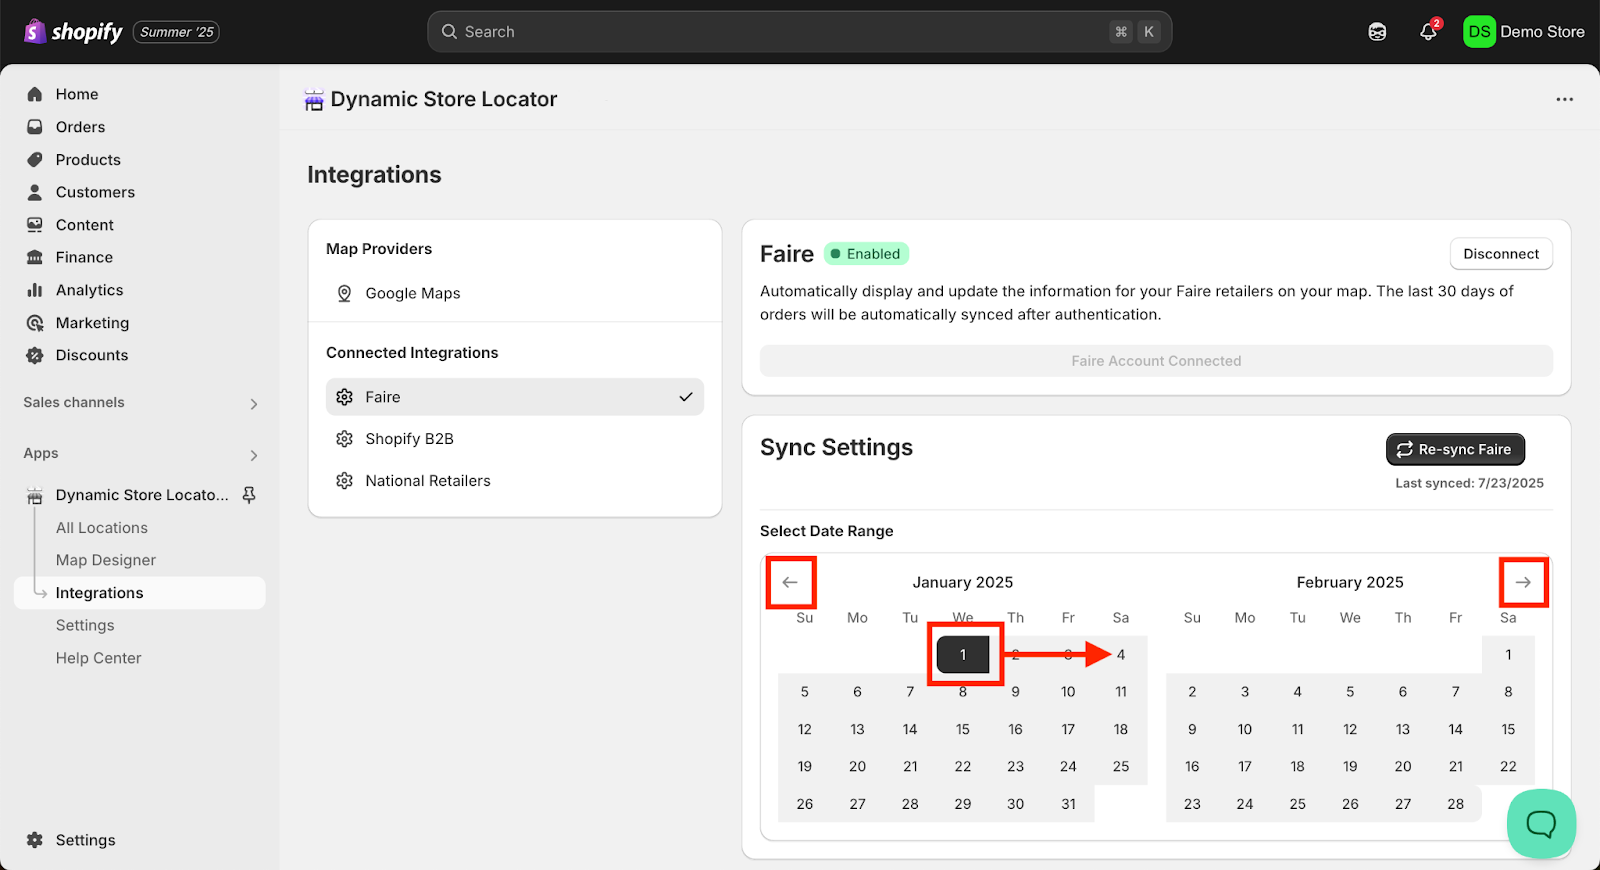Go to next month in calendar

1523,582
